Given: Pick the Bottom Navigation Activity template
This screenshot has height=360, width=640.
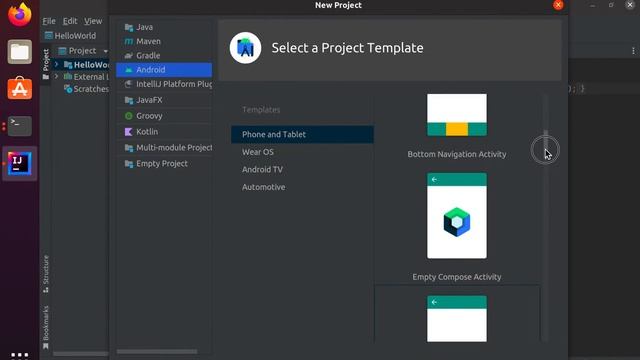Looking at the screenshot, I should (x=457, y=126).
